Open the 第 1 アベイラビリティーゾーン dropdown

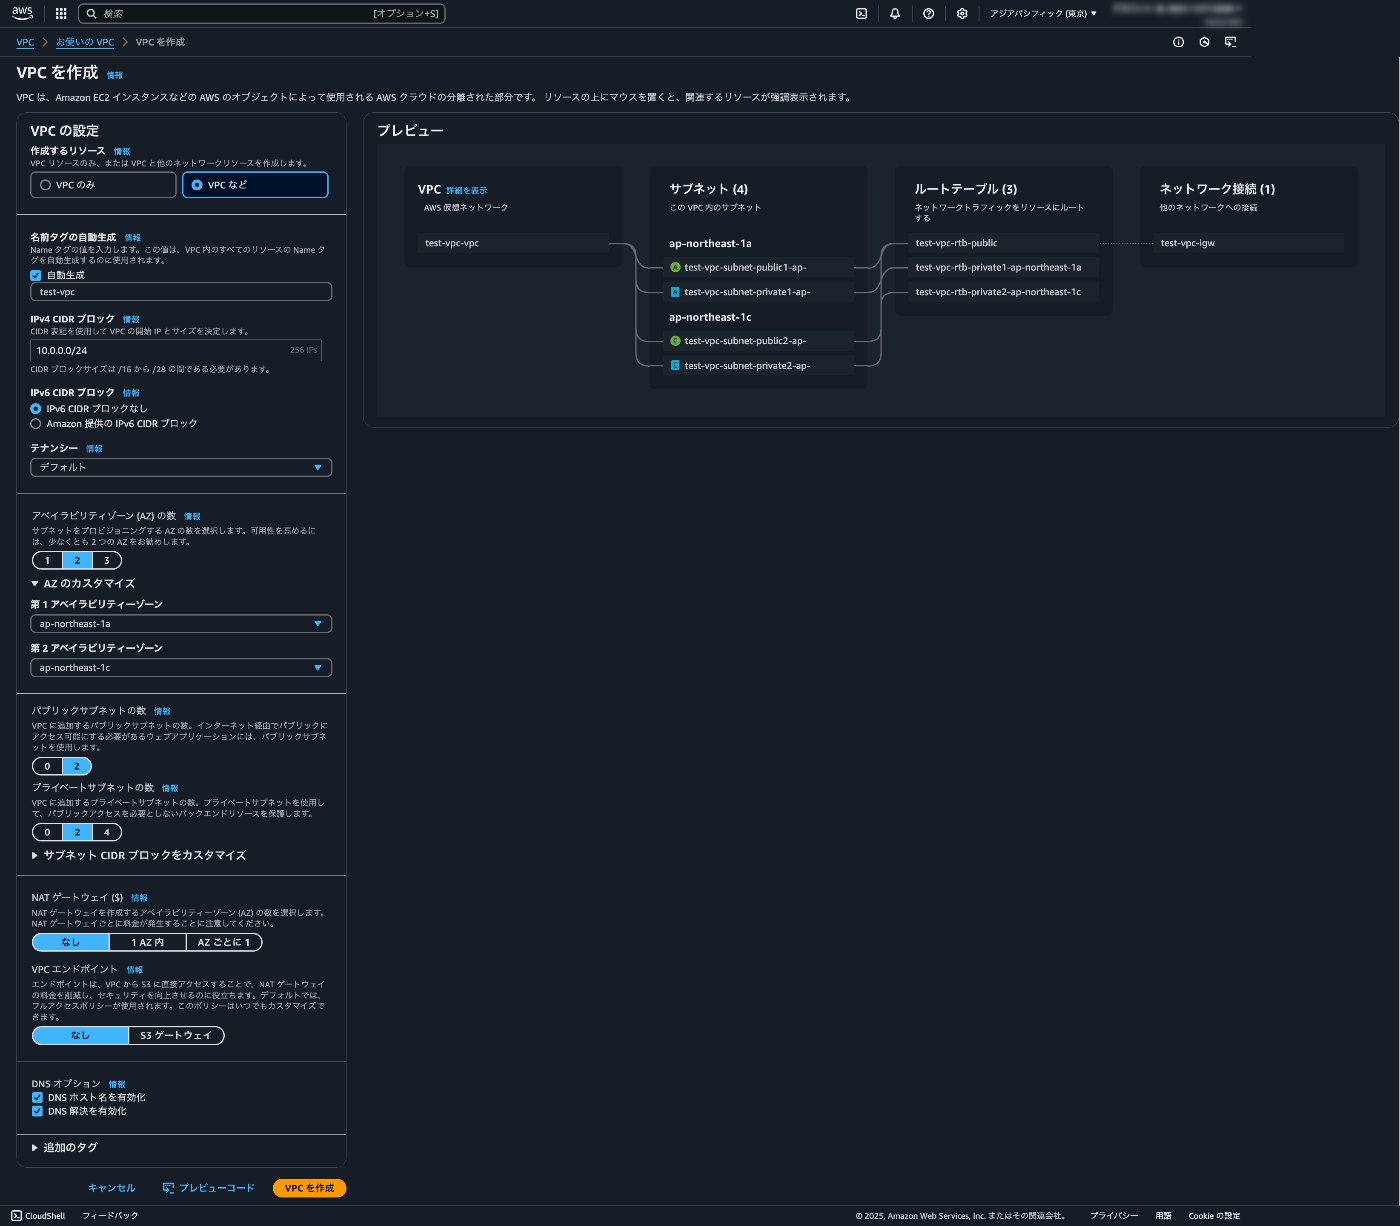tap(181, 624)
